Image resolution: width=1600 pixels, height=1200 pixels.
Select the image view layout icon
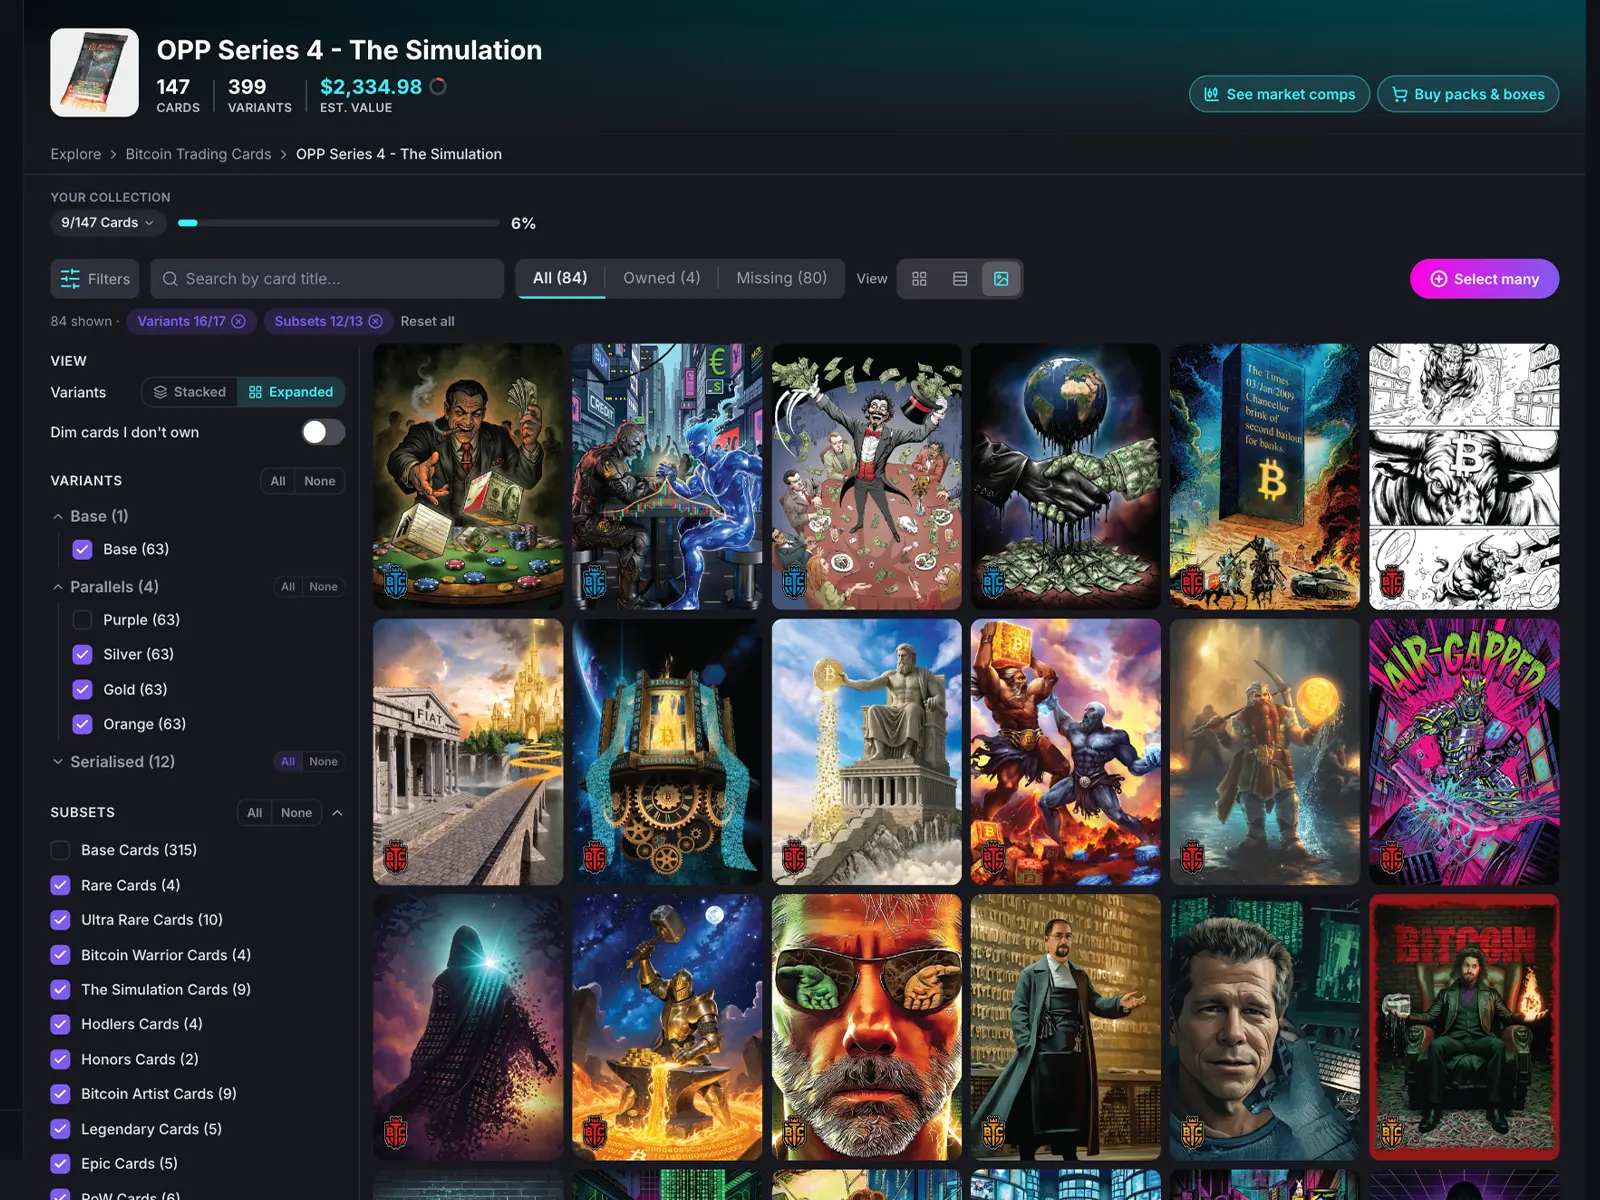point(1001,279)
